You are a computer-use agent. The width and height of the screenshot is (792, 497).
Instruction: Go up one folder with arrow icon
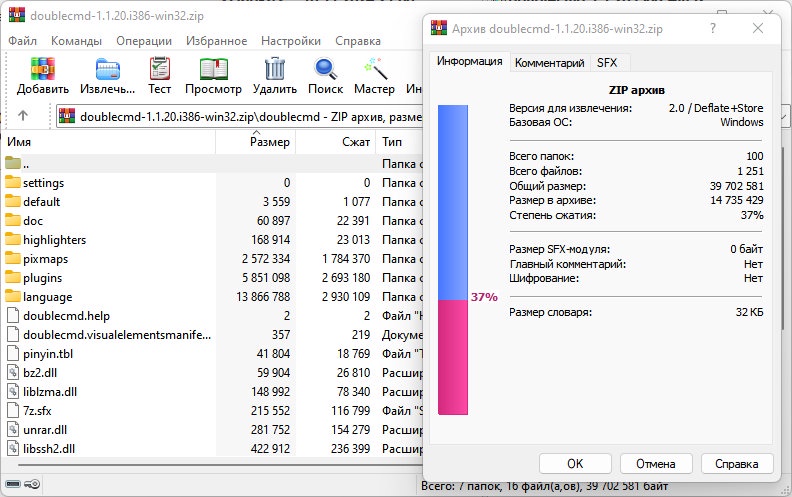[23, 116]
